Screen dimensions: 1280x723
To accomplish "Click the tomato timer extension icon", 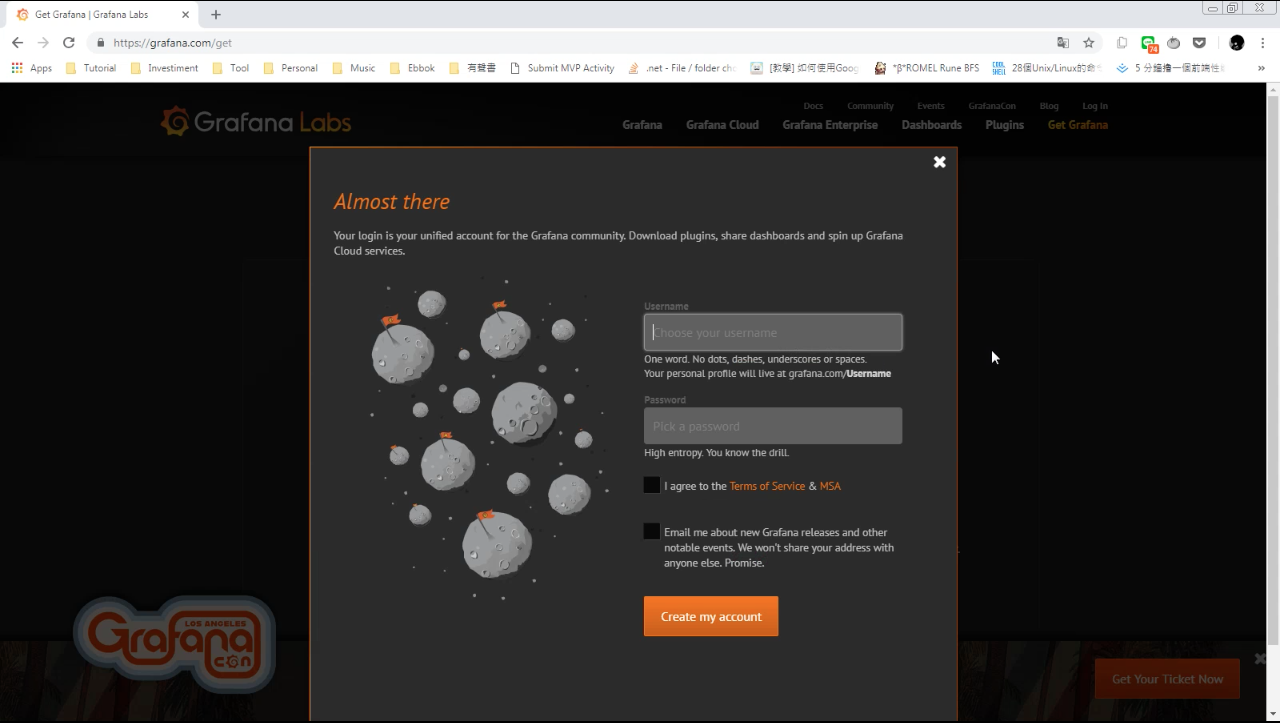I will pos(1174,43).
